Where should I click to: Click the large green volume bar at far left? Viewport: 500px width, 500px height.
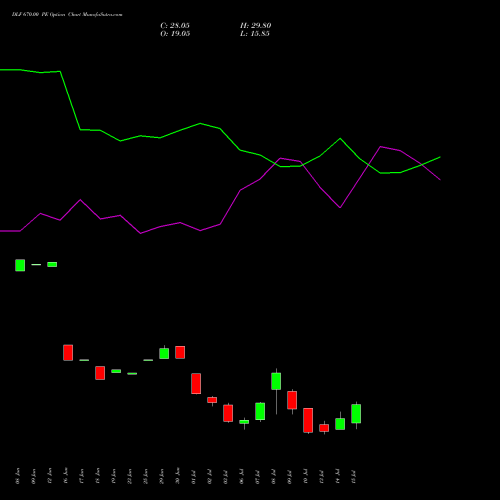(20, 265)
